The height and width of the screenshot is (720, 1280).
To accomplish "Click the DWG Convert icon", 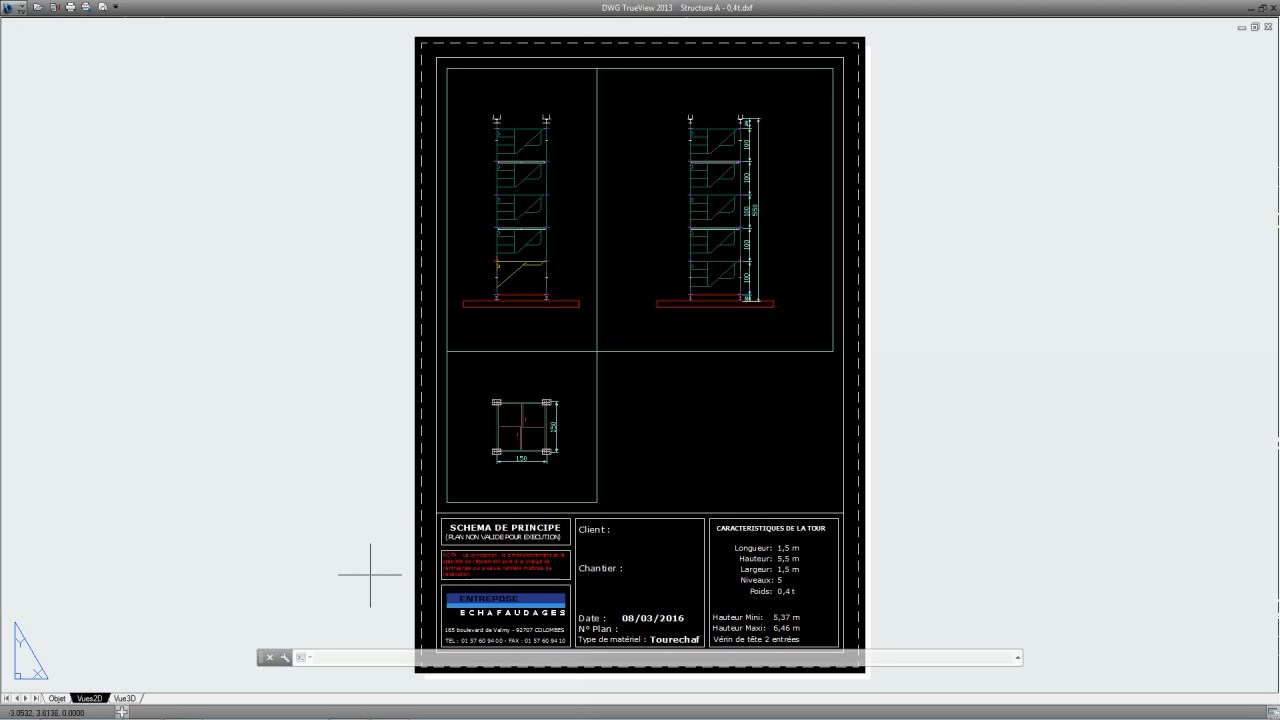I will [54, 7].
